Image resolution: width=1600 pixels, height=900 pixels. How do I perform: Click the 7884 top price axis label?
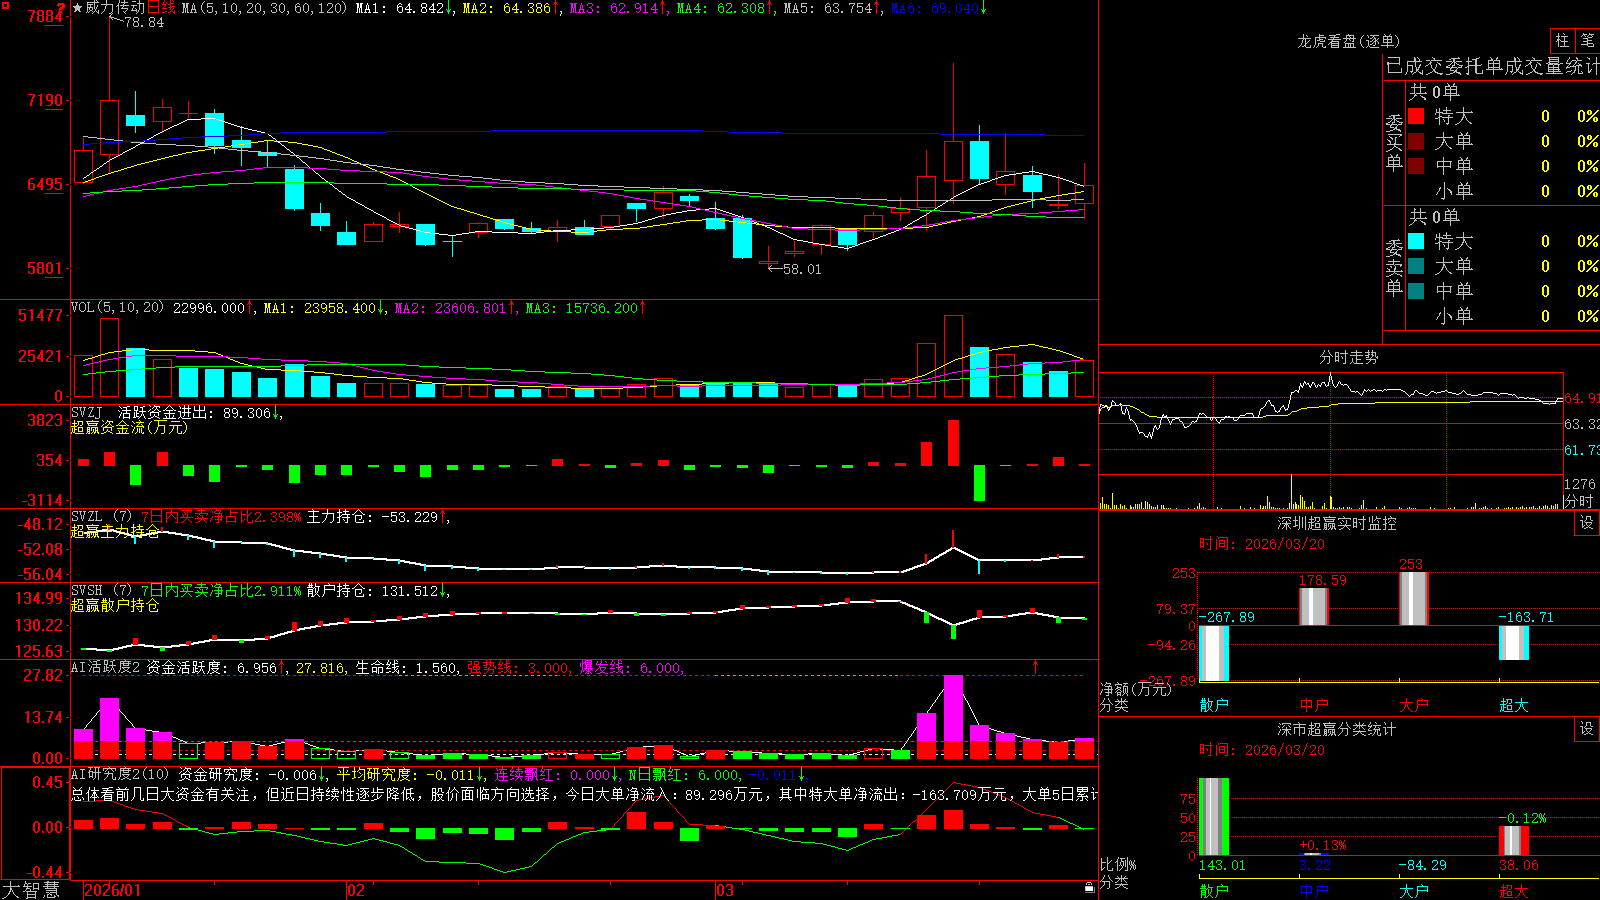(45, 16)
